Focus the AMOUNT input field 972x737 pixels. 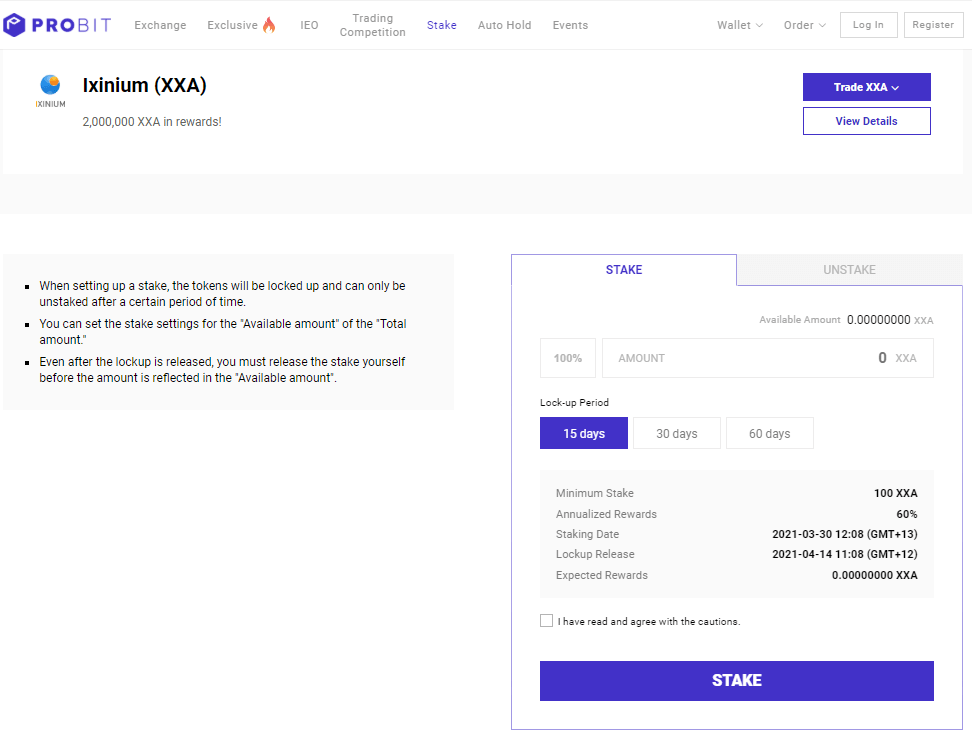[767, 358]
